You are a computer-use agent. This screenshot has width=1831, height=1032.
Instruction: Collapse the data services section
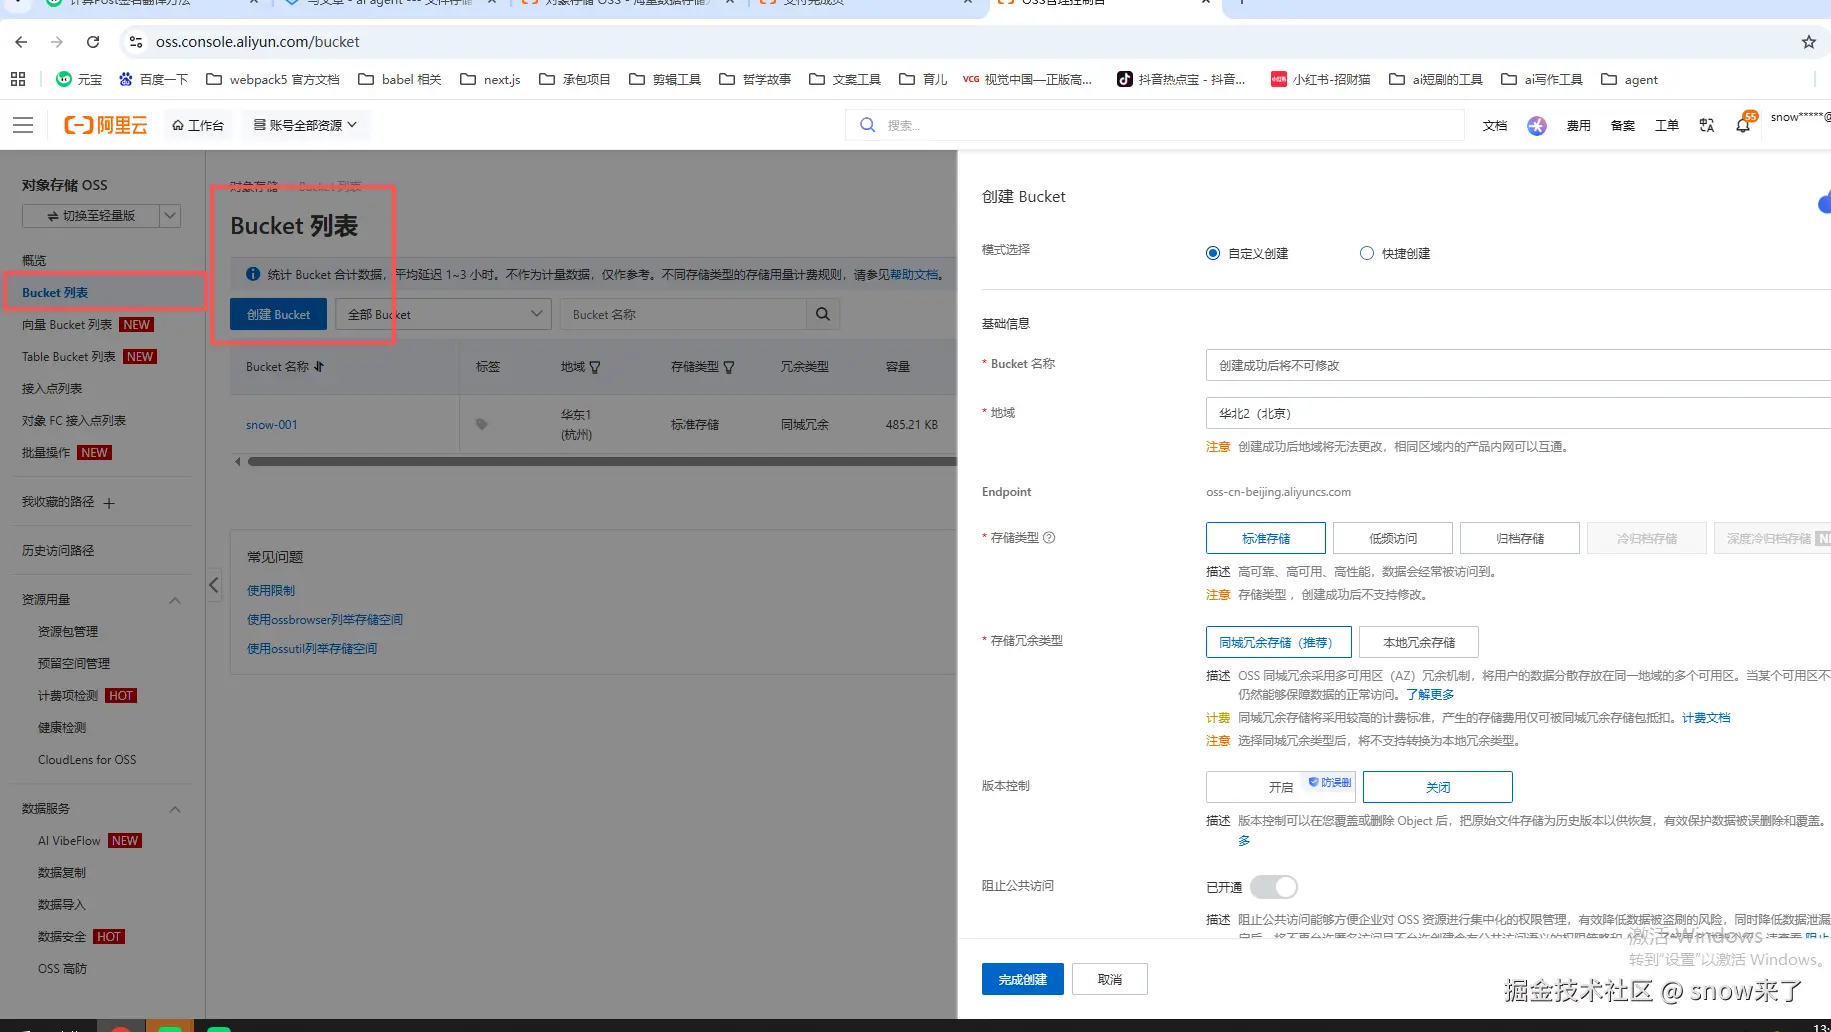[x=175, y=809]
